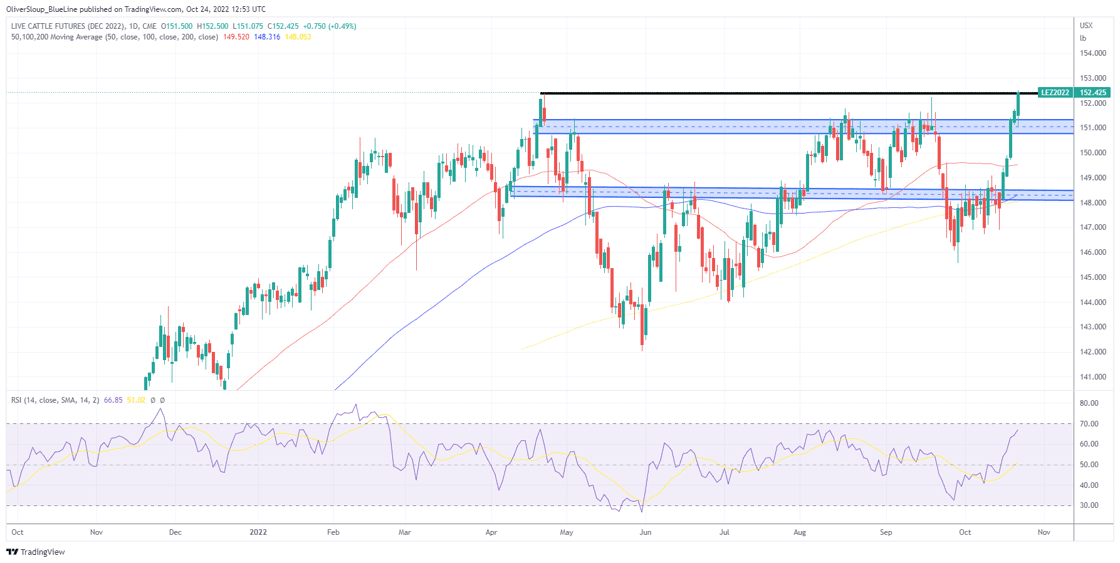Click the RSI axis label 60.00

point(1089,444)
